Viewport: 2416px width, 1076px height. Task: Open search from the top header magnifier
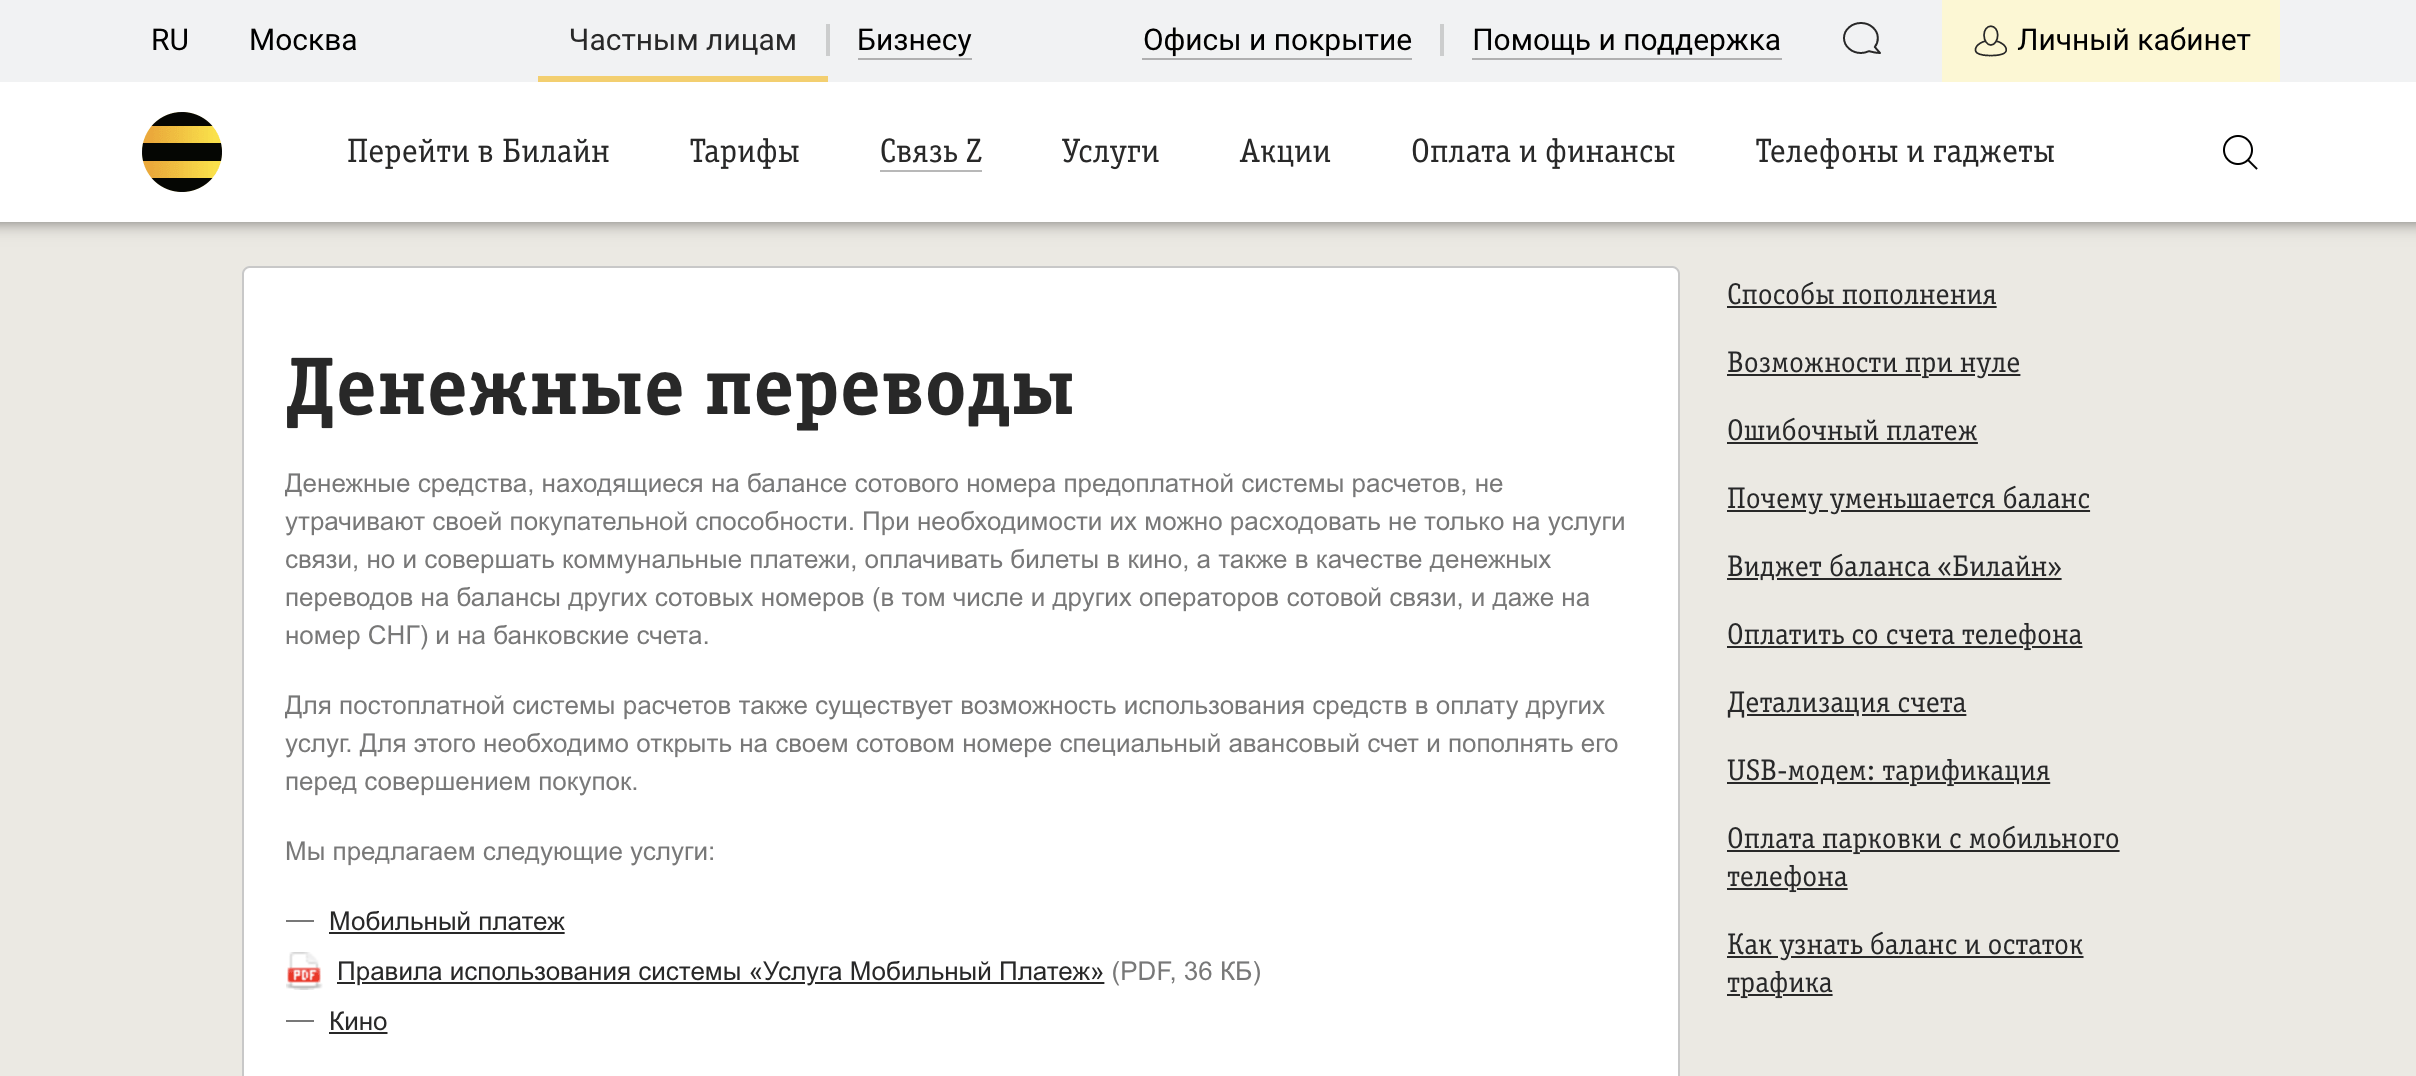click(1863, 40)
